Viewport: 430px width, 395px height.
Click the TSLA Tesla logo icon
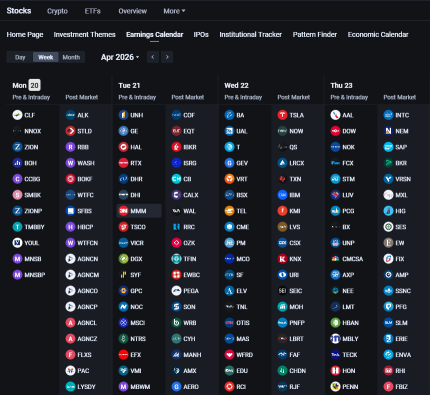[282, 115]
